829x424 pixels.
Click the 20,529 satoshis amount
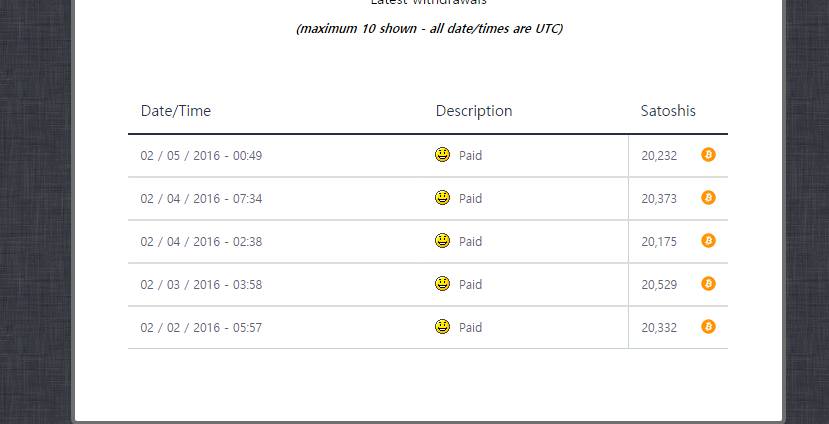(x=659, y=285)
